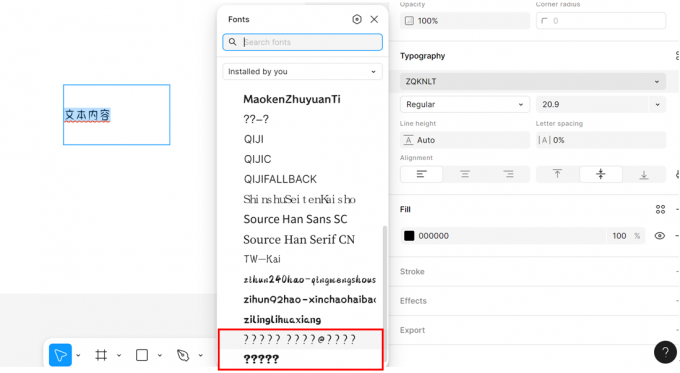Open the 'Installed by you' filter dropdown
The image size is (680, 373).
pos(303,72)
